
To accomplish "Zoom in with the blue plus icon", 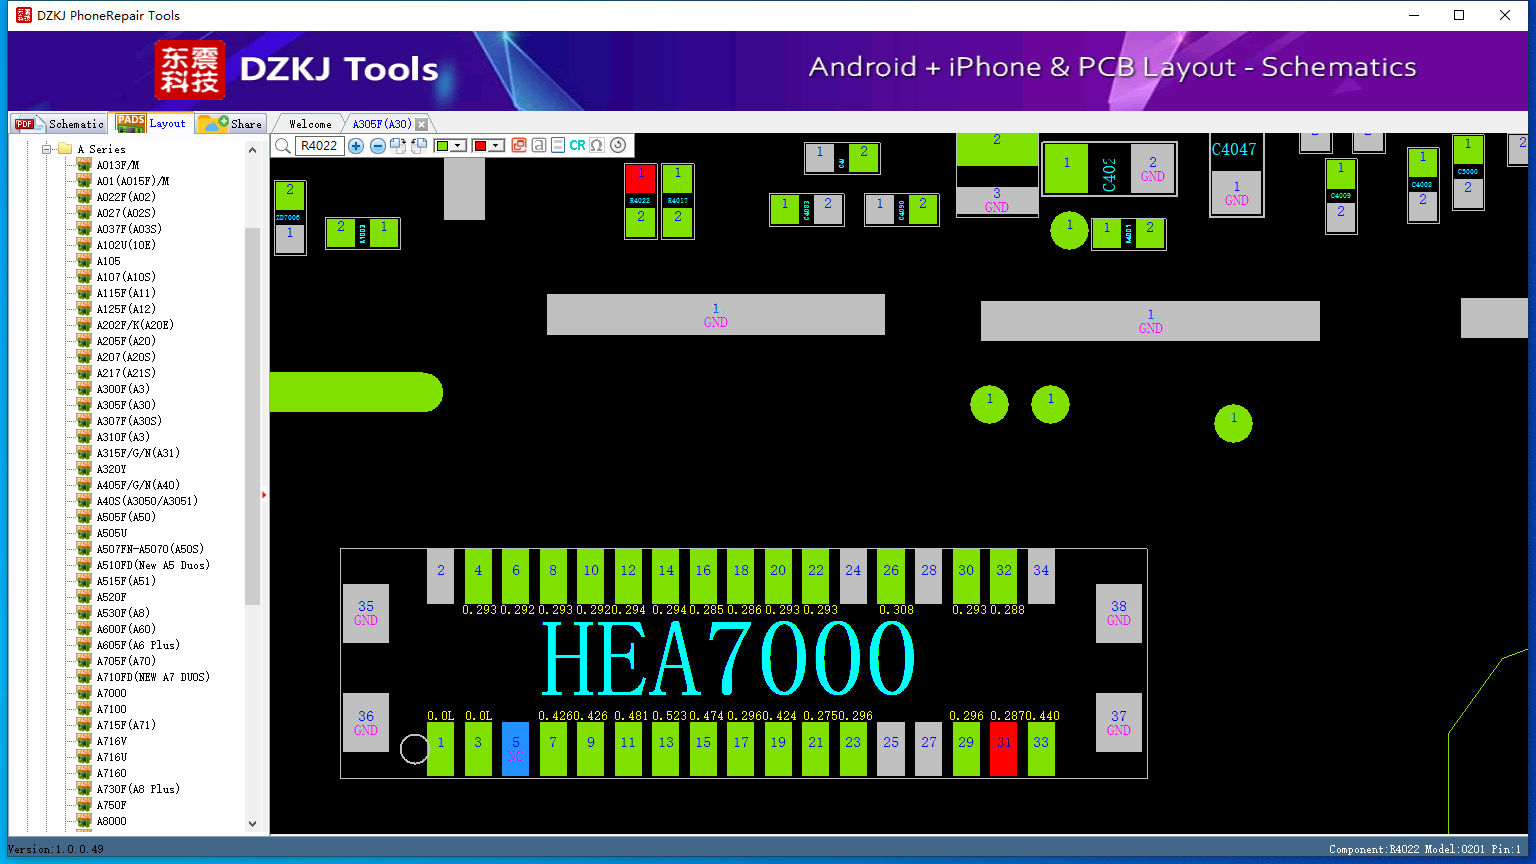I will click(x=356, y=146).
